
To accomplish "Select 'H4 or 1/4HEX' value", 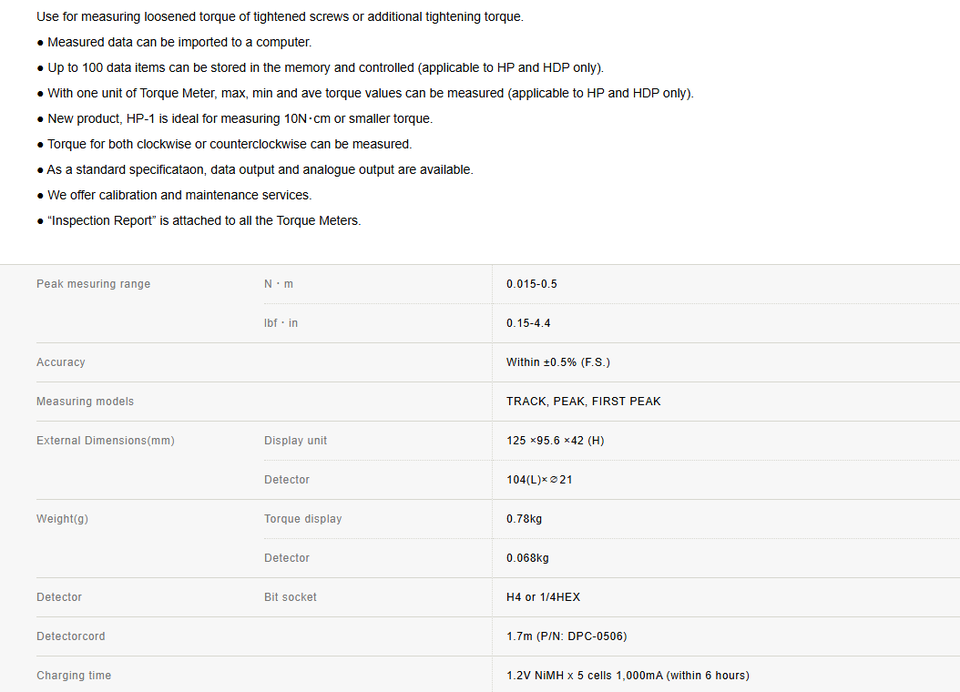I will (x=543, y=598).
